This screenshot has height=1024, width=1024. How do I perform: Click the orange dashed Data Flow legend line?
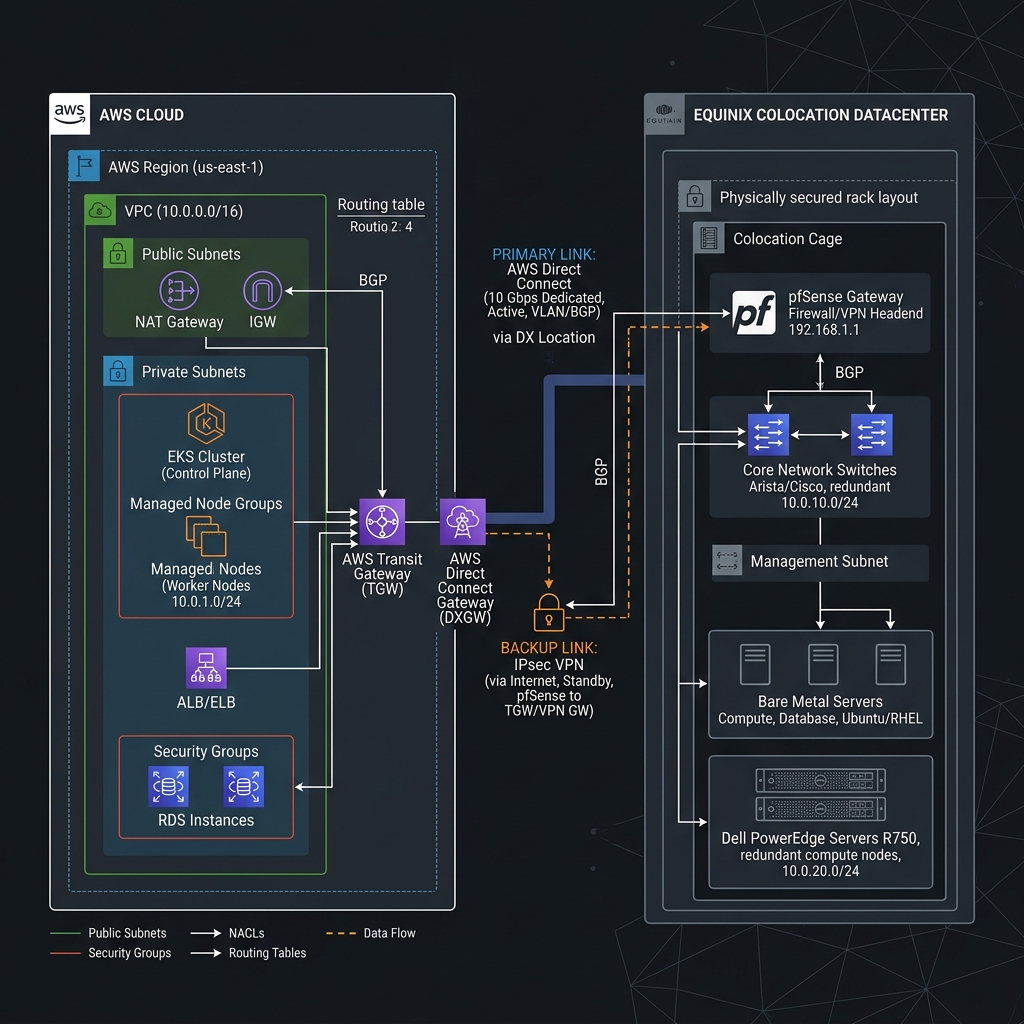[x=341, y=933]
